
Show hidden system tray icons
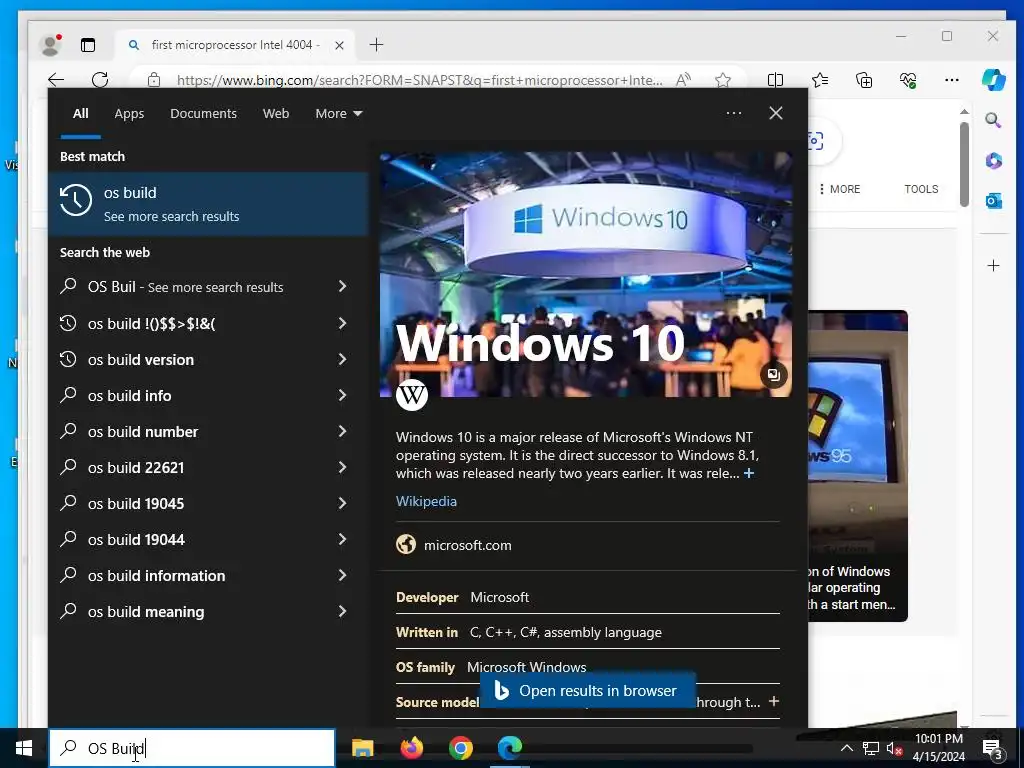point(846,748)
